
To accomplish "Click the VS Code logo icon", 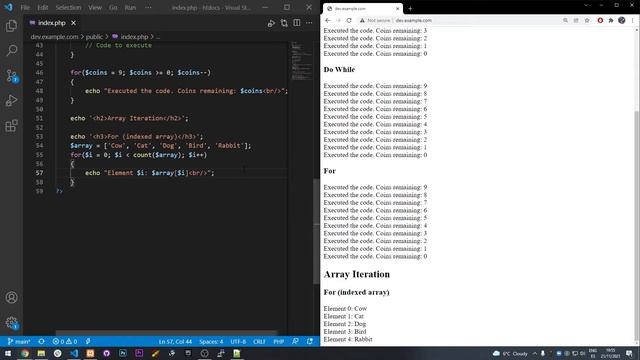I will pyautogui.click(x=8, y=7).
